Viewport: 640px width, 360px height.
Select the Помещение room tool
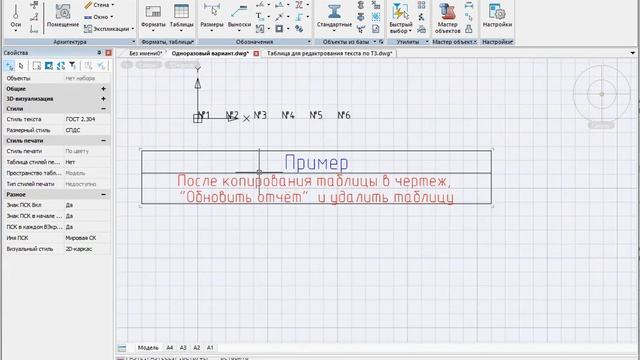[62, 16]
